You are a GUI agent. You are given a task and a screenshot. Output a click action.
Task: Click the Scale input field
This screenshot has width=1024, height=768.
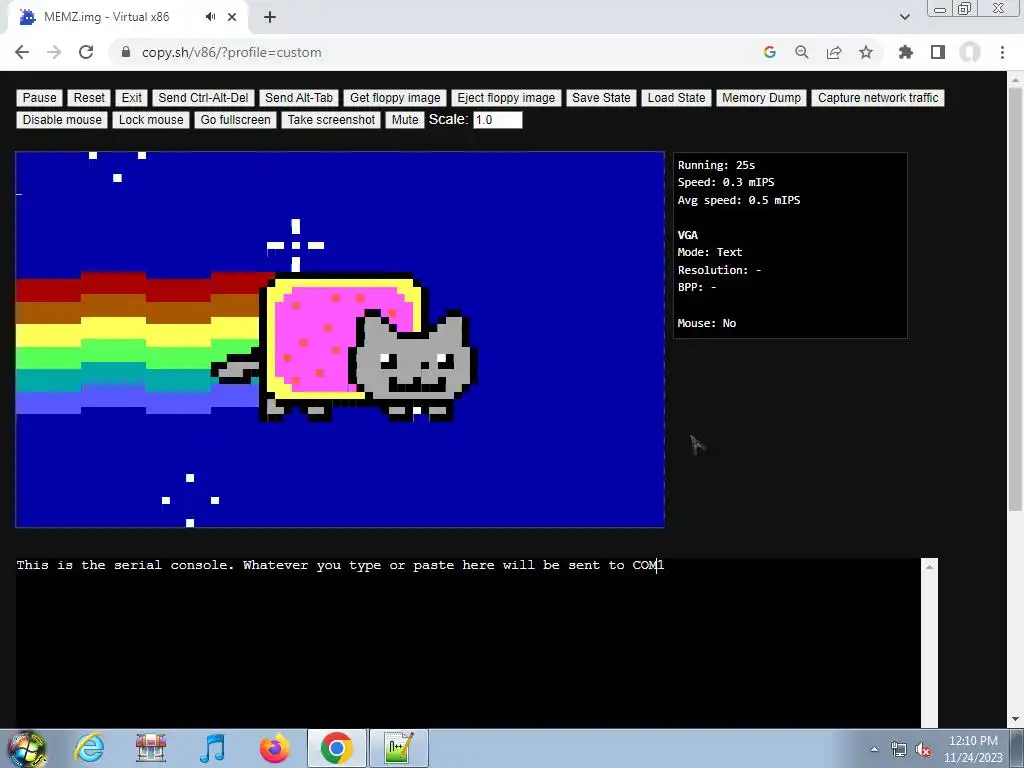pyautogui.click(x=498, y=120)
